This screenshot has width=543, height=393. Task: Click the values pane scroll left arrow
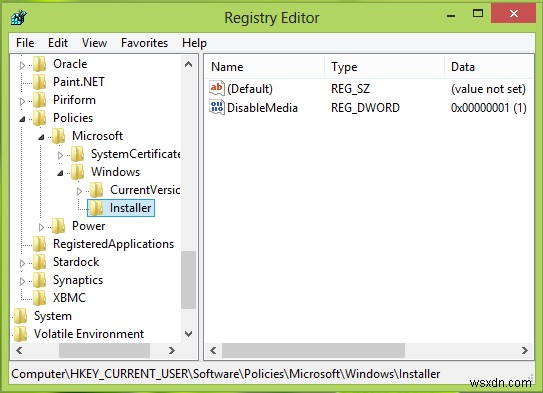[x=213, y=350]
